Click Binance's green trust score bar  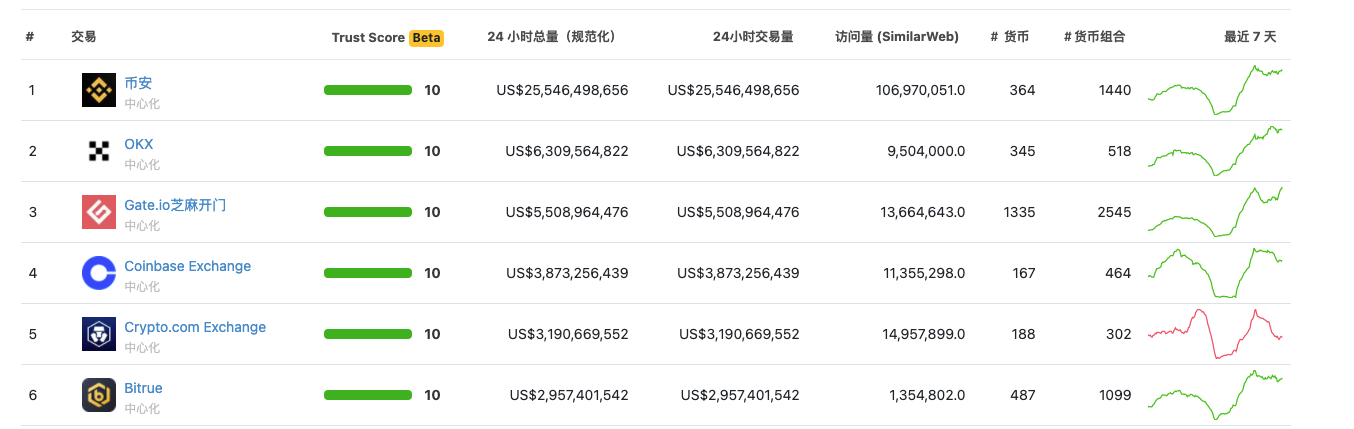point(368,90)
